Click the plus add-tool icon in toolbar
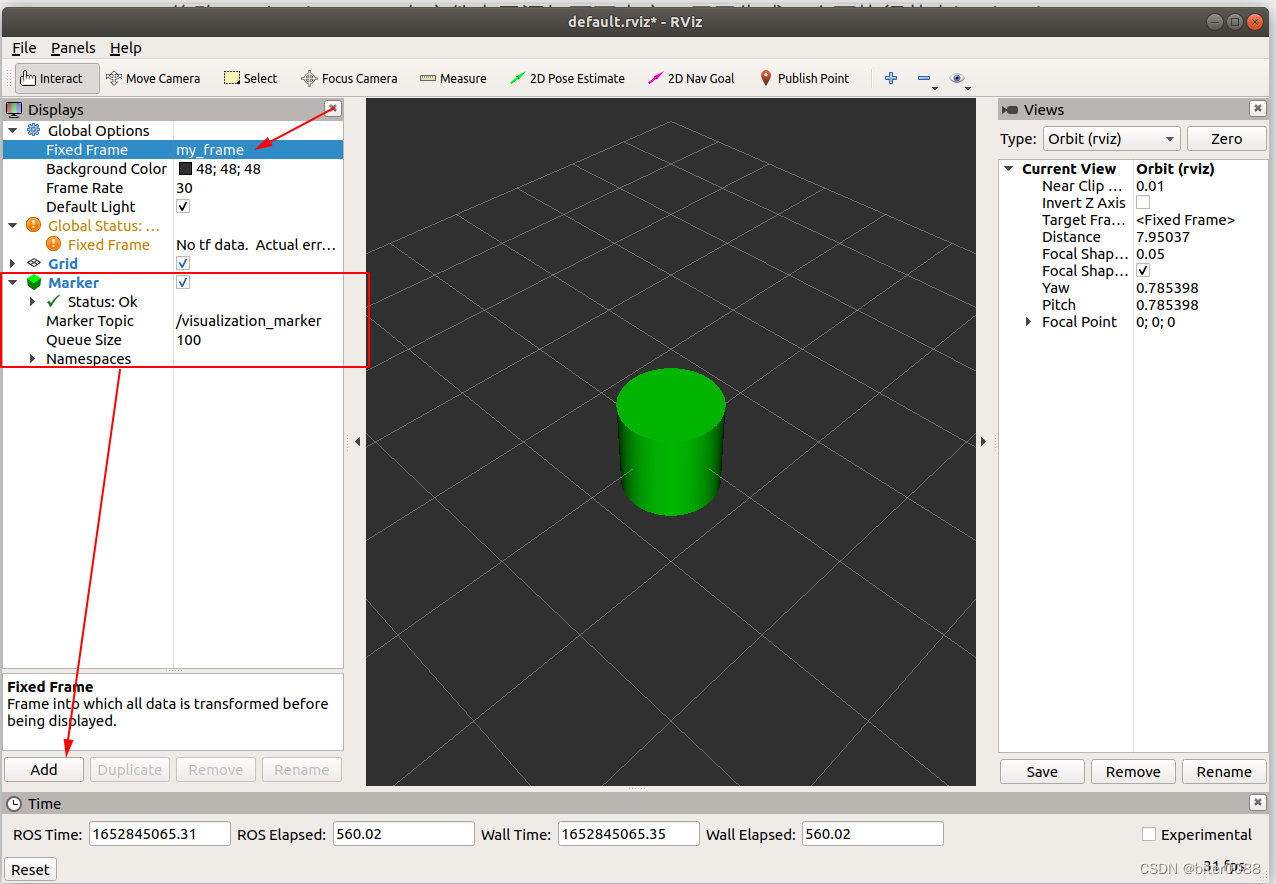The height and width of the screenshot is (884, 1276). pos(891,78)
